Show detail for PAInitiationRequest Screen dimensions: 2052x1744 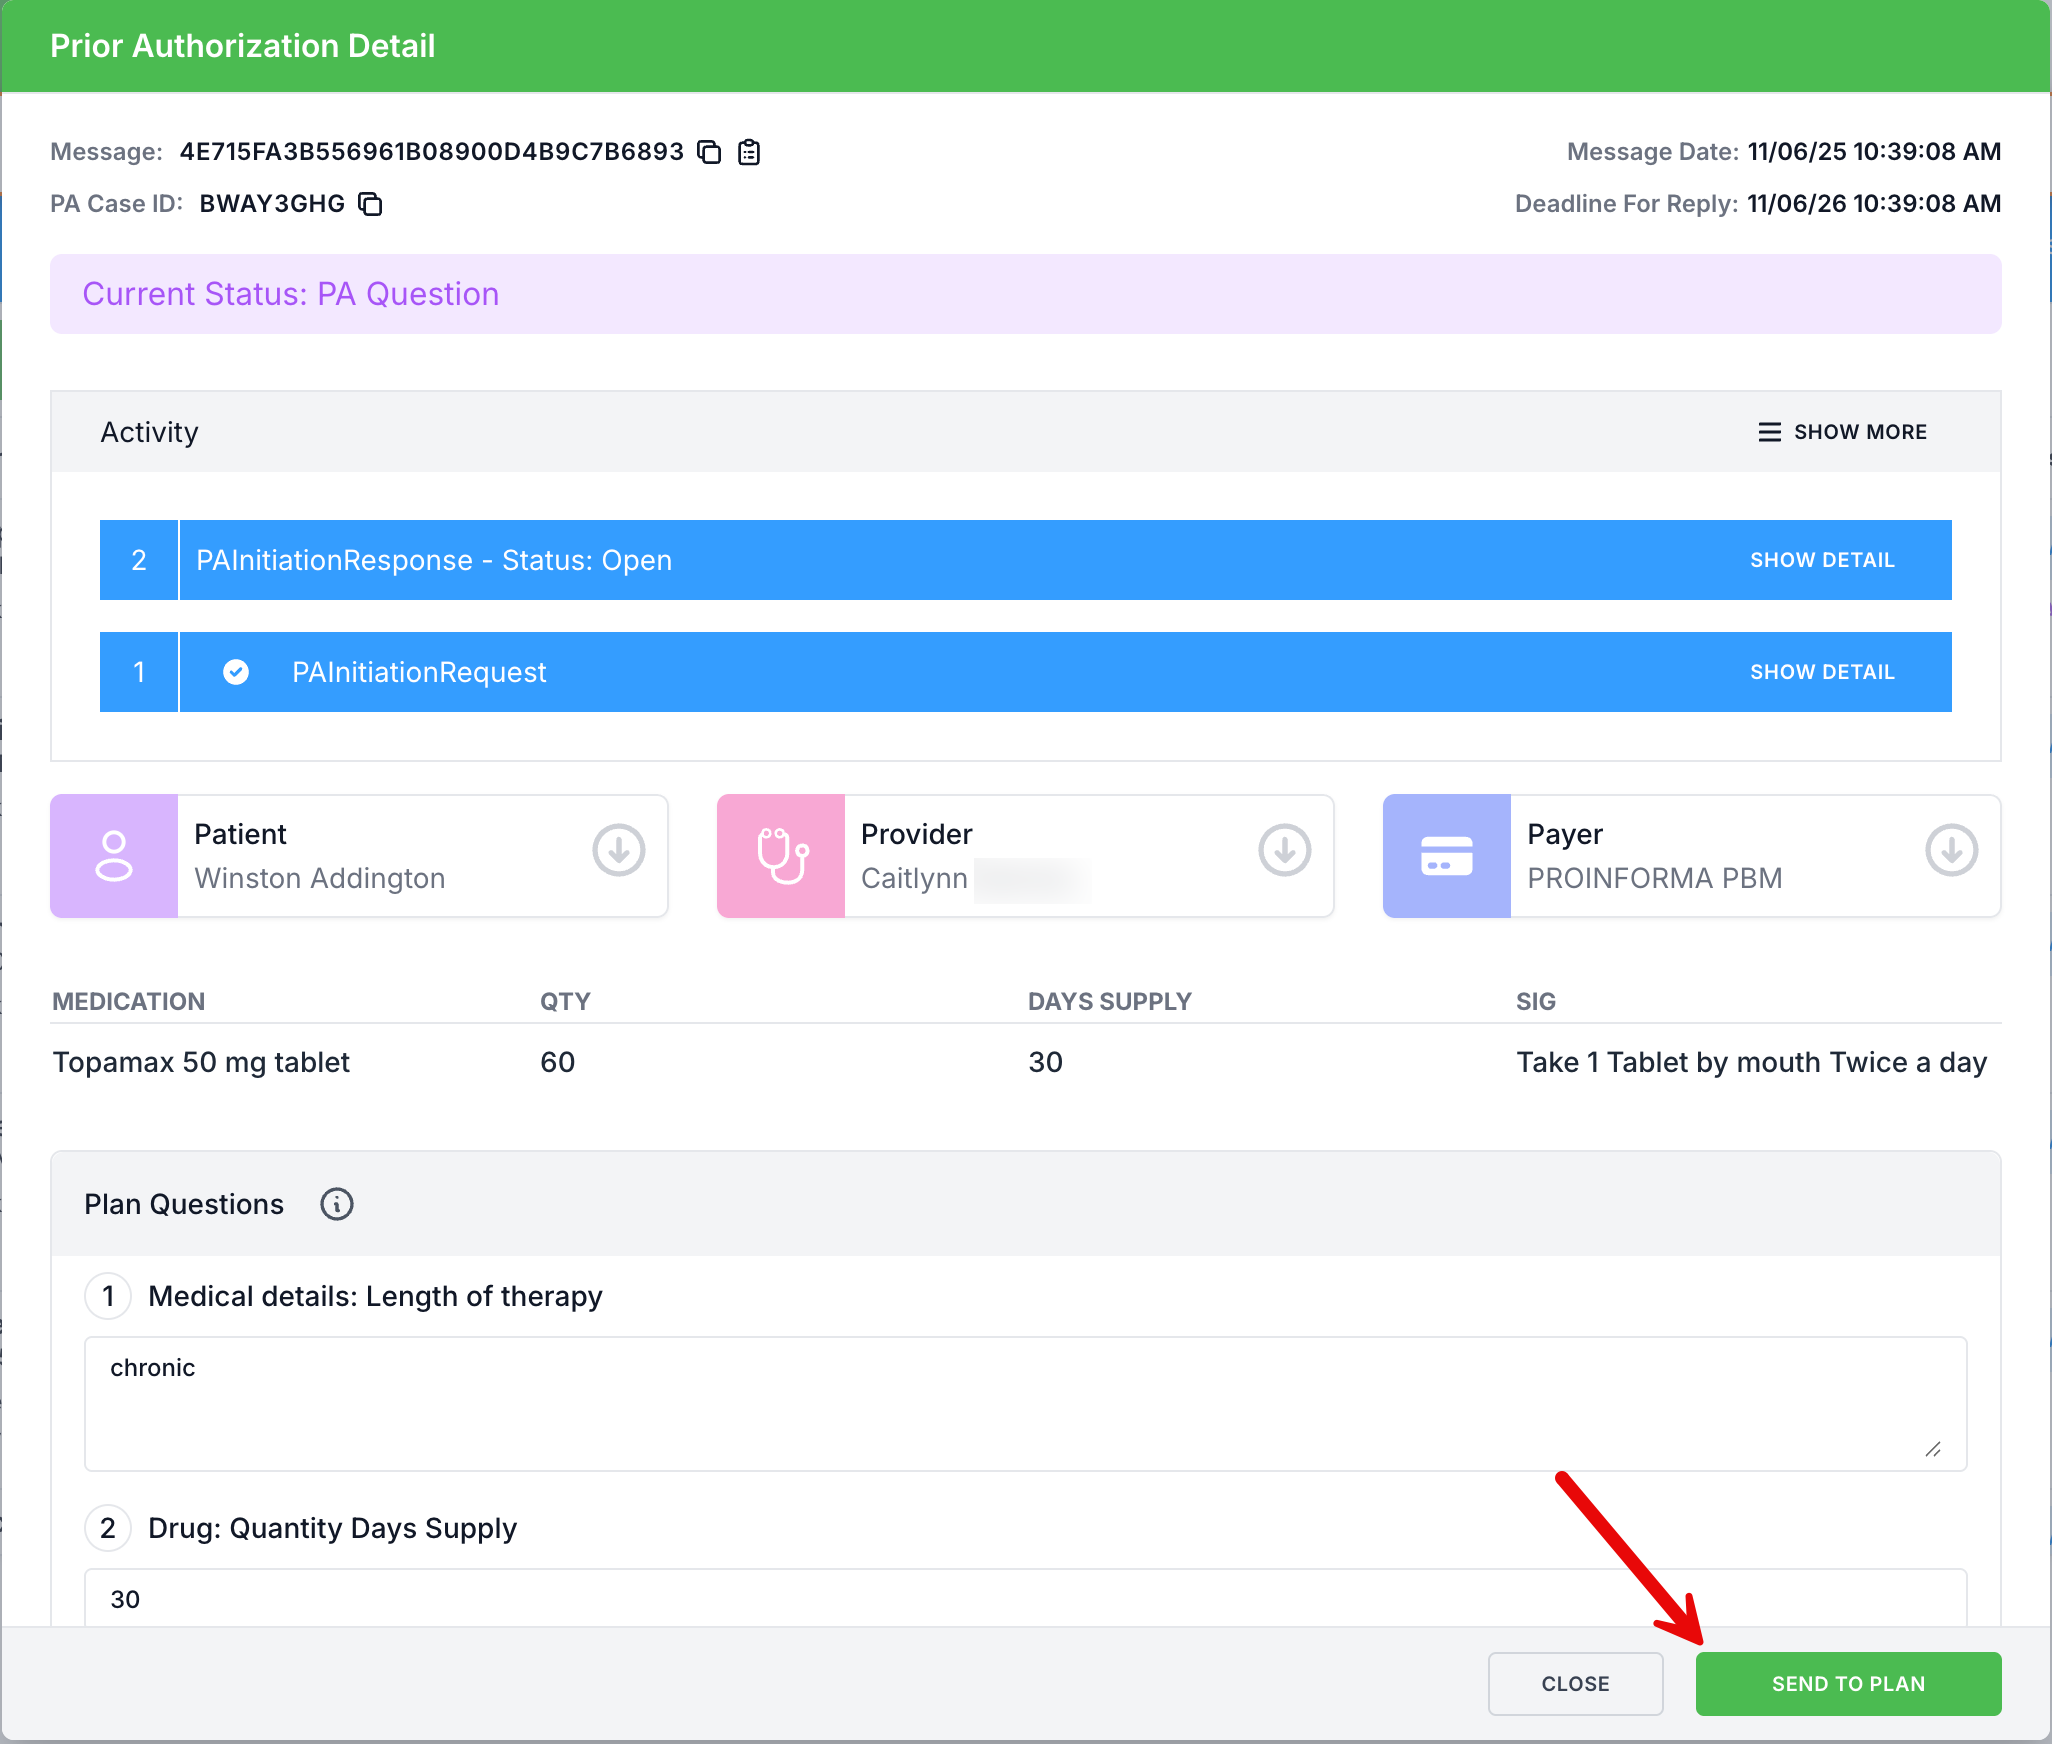click(x=1821, y=672)
